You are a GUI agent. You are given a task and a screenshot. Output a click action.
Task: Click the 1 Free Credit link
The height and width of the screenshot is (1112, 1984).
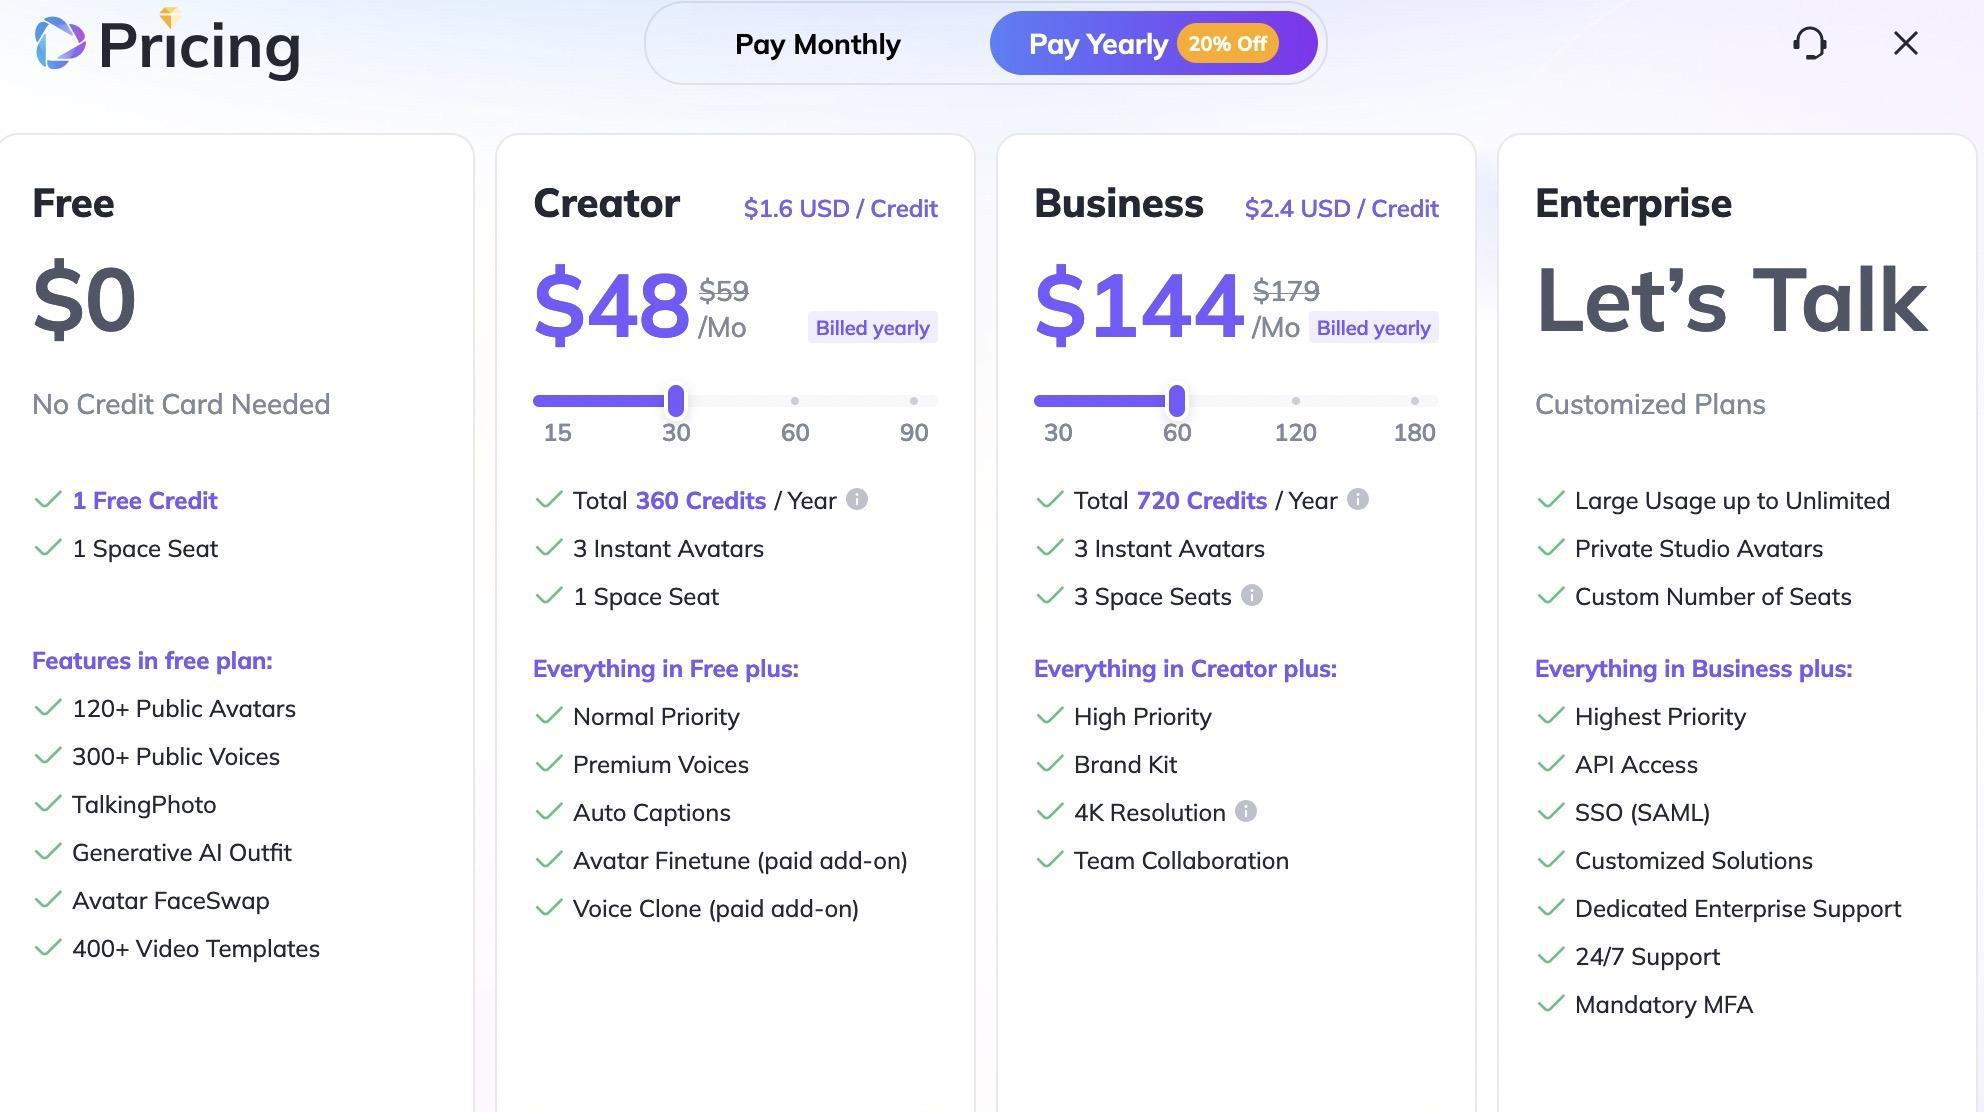(145, 500)
